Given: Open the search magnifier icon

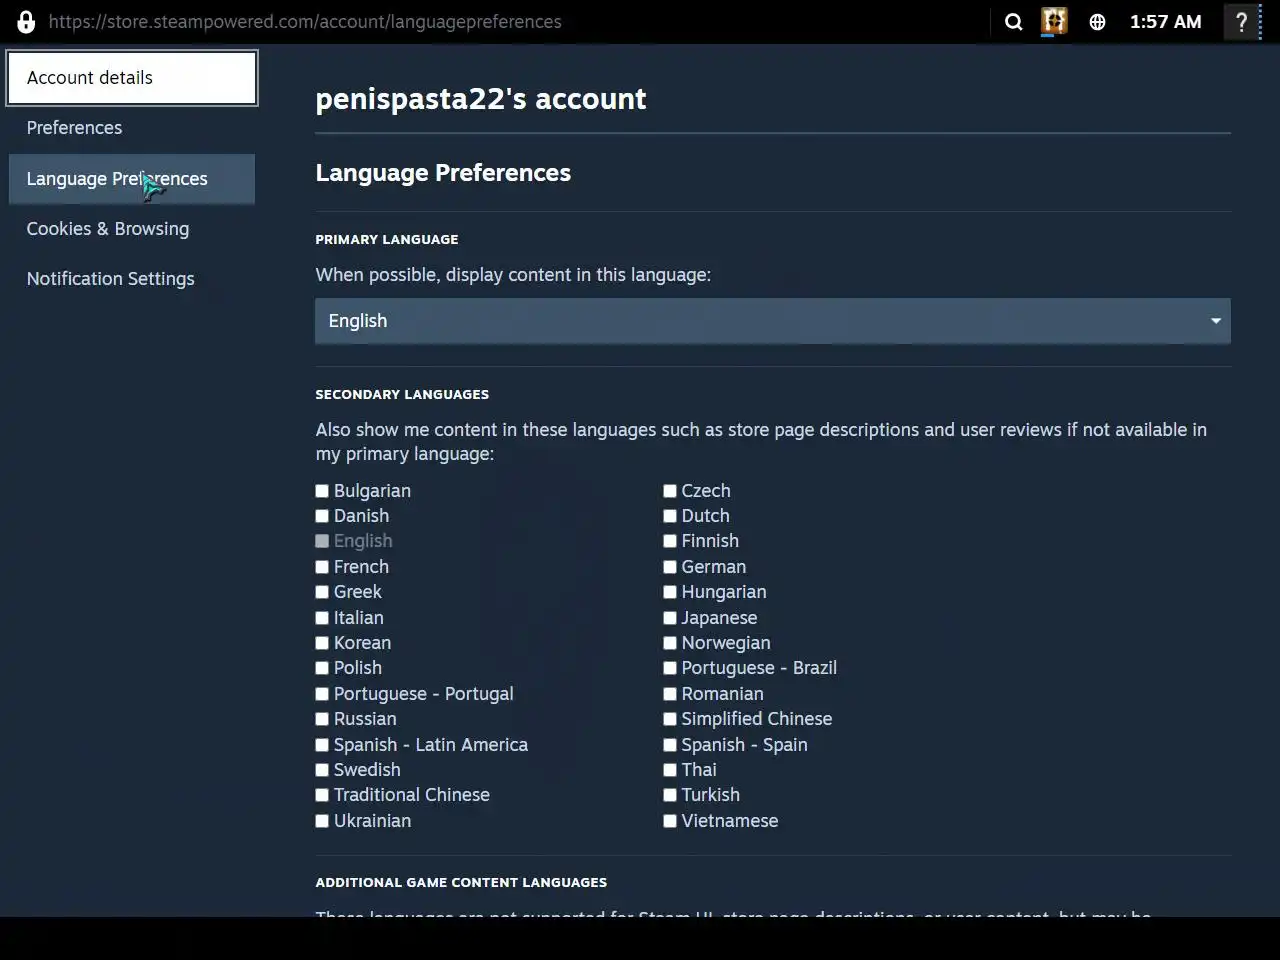Looking at the screenshot, I should (x=1013, y=22).
